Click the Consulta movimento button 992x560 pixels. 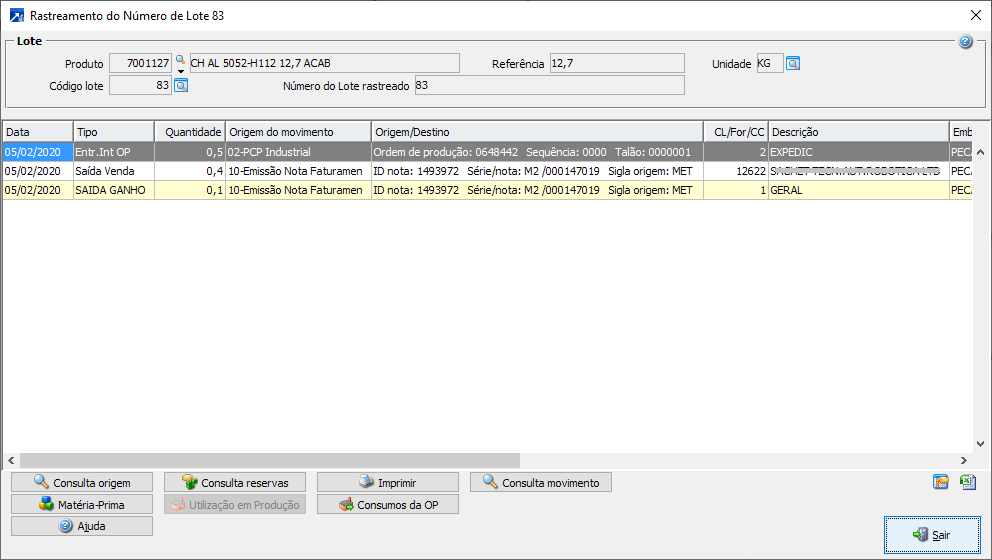(x=541, y=482)
